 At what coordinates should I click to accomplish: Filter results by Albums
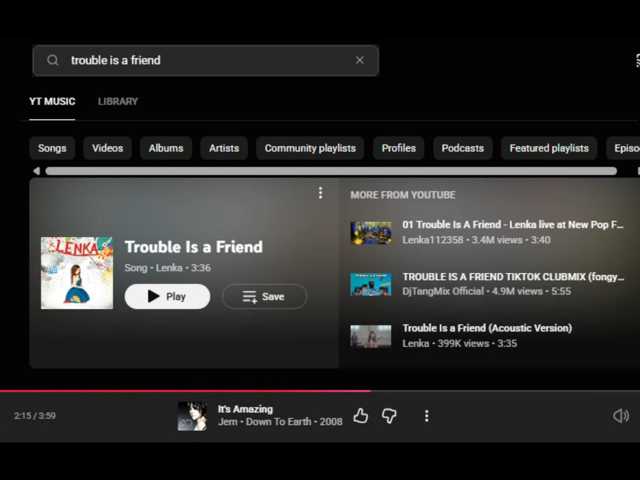[166, 148]
